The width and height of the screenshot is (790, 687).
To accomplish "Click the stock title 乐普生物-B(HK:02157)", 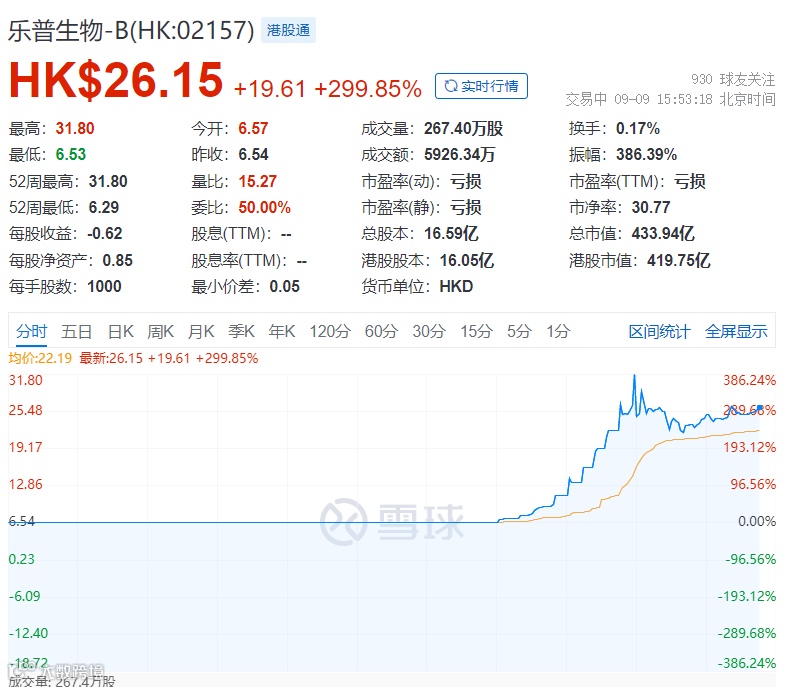I will tap(131, 31).
